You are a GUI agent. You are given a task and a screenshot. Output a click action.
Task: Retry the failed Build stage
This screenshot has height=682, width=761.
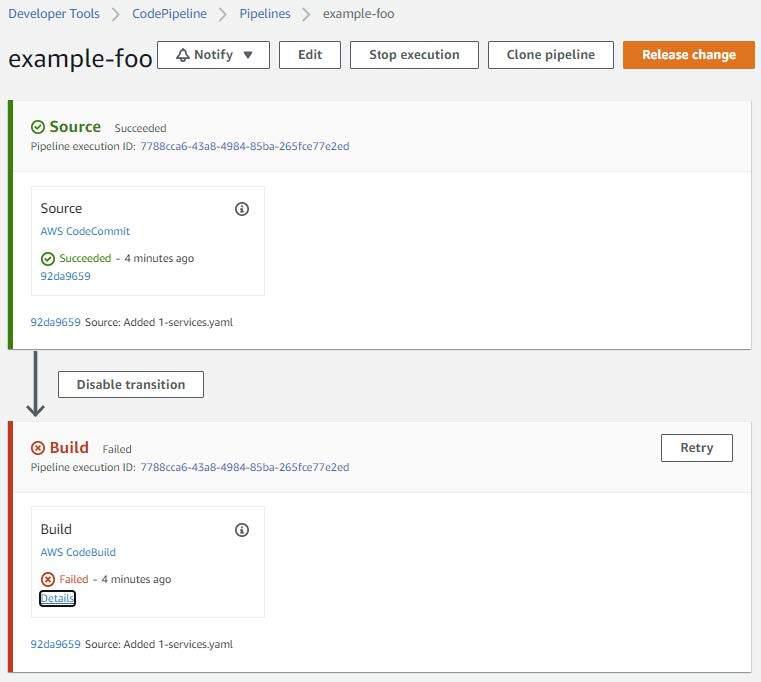click(696, 448)
